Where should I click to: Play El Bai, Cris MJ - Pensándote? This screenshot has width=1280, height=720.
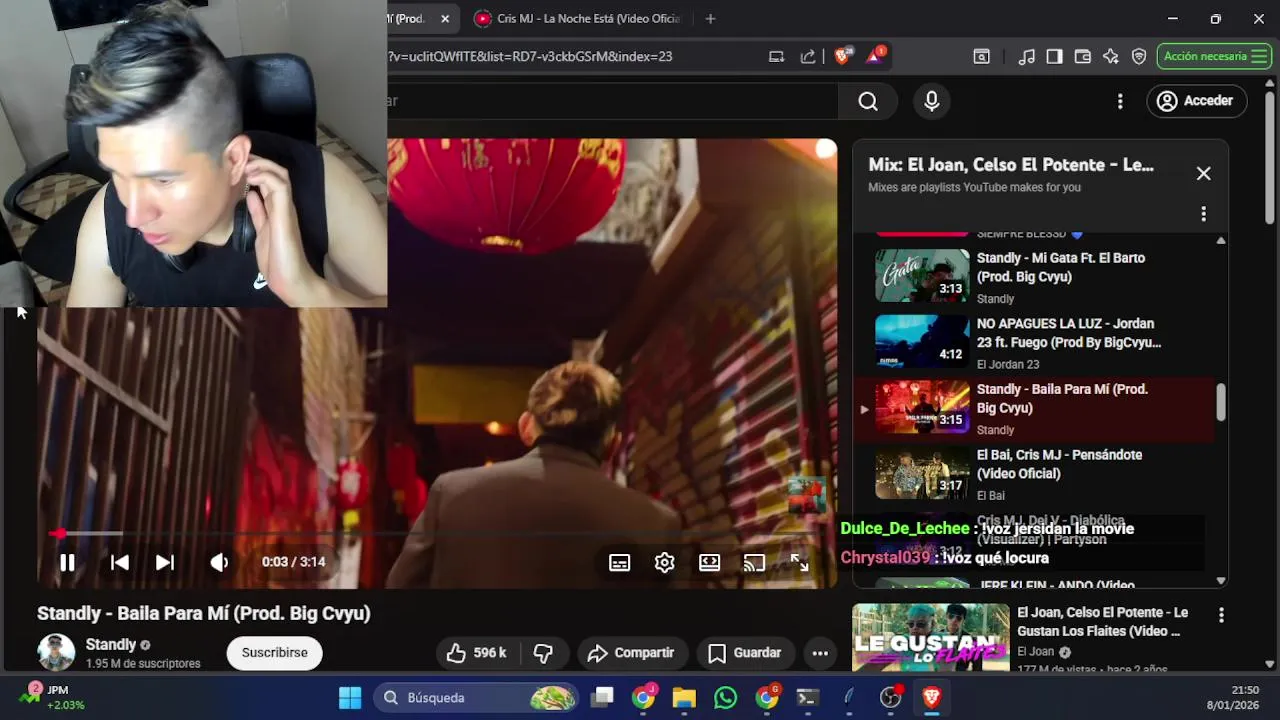pyautogui.click(x=1035, y=474)
